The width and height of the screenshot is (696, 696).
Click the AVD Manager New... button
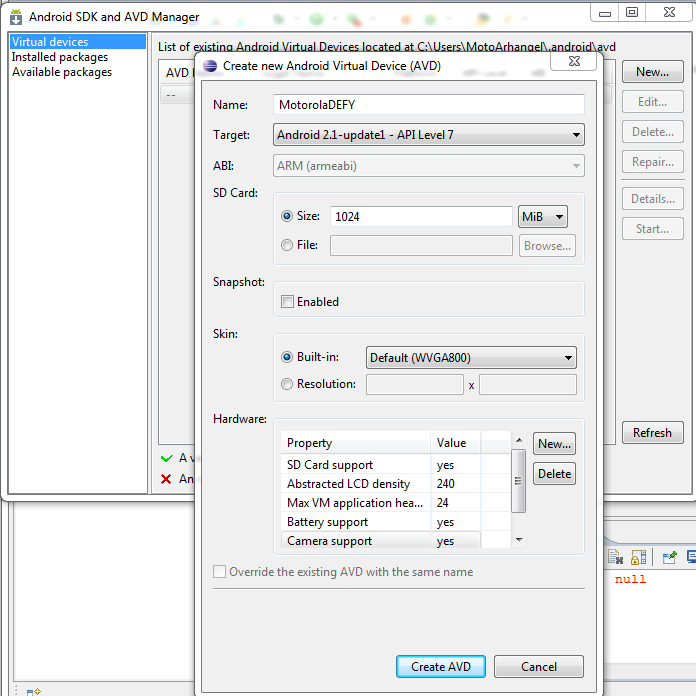(x=652, y=72)
